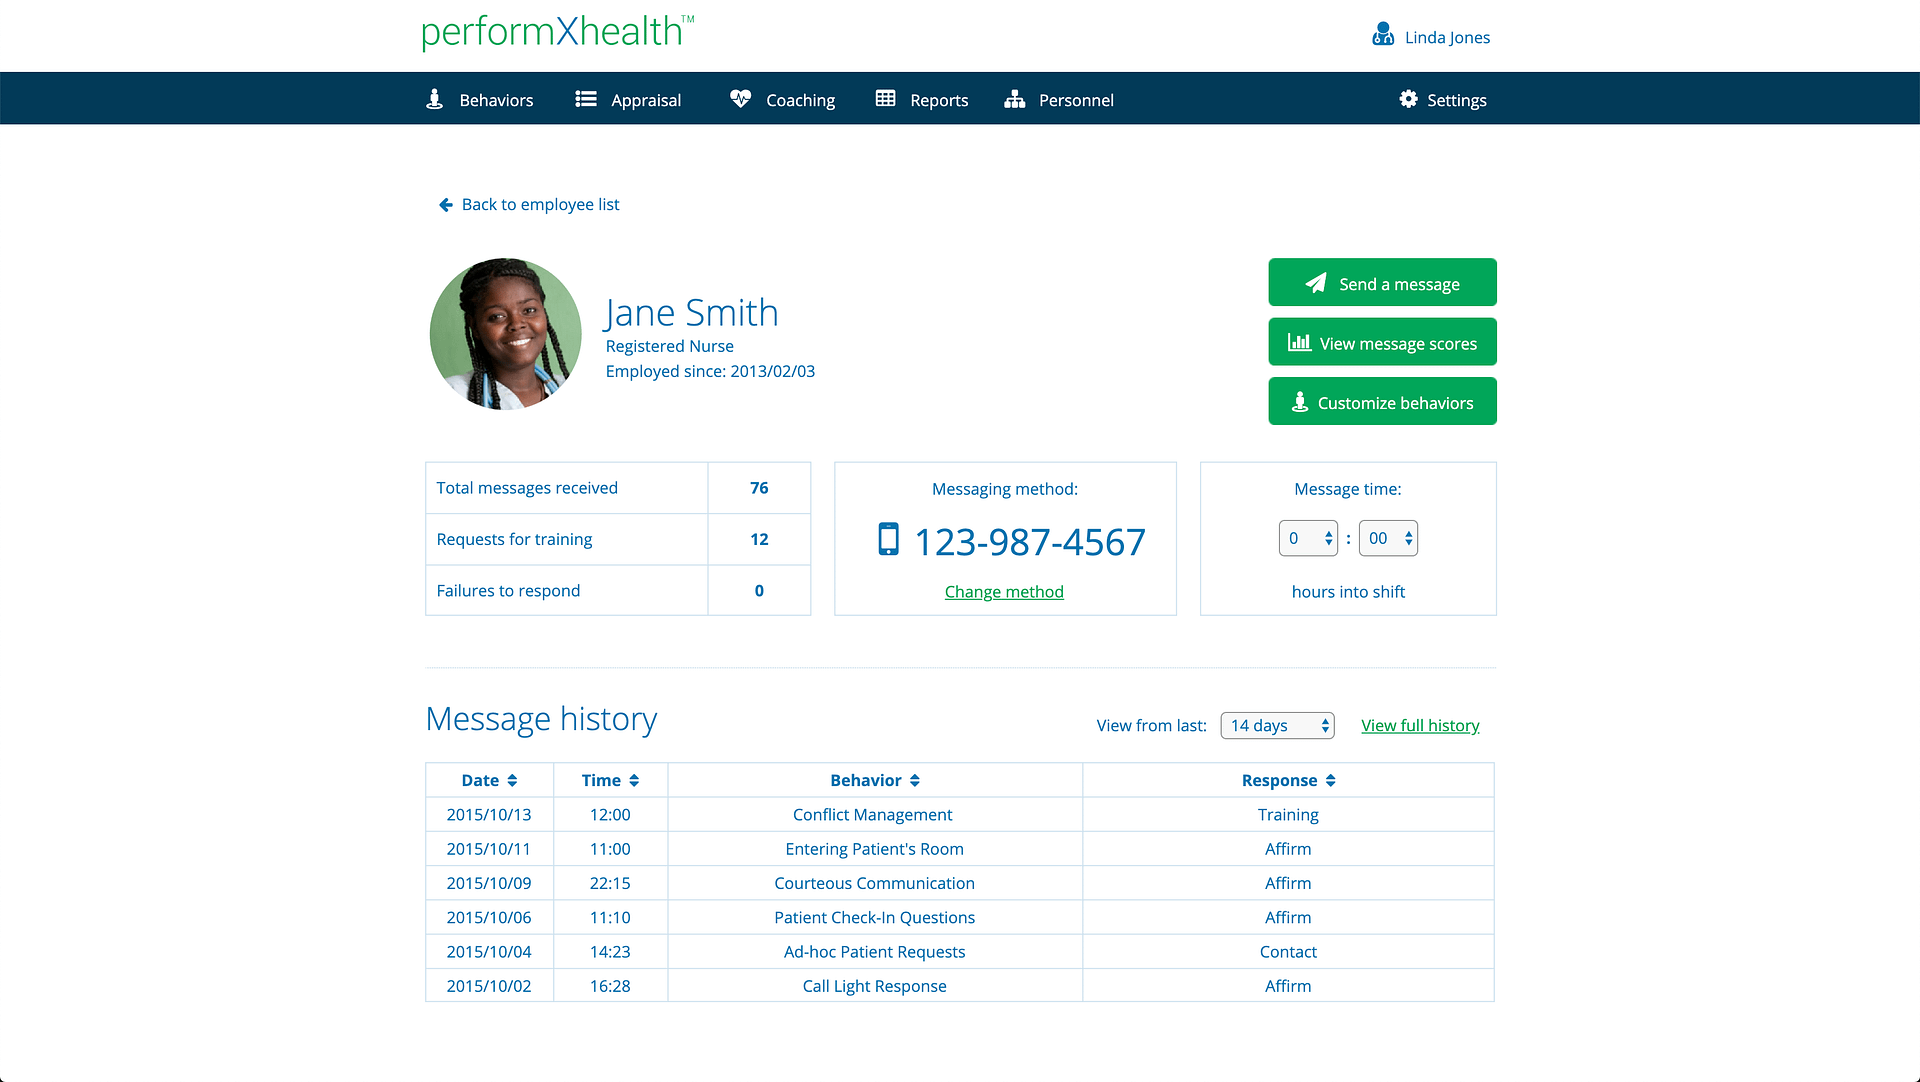Click the Change method link
The image size is (1920, 1082).
pyautogui.click(x=1004, y=592)
